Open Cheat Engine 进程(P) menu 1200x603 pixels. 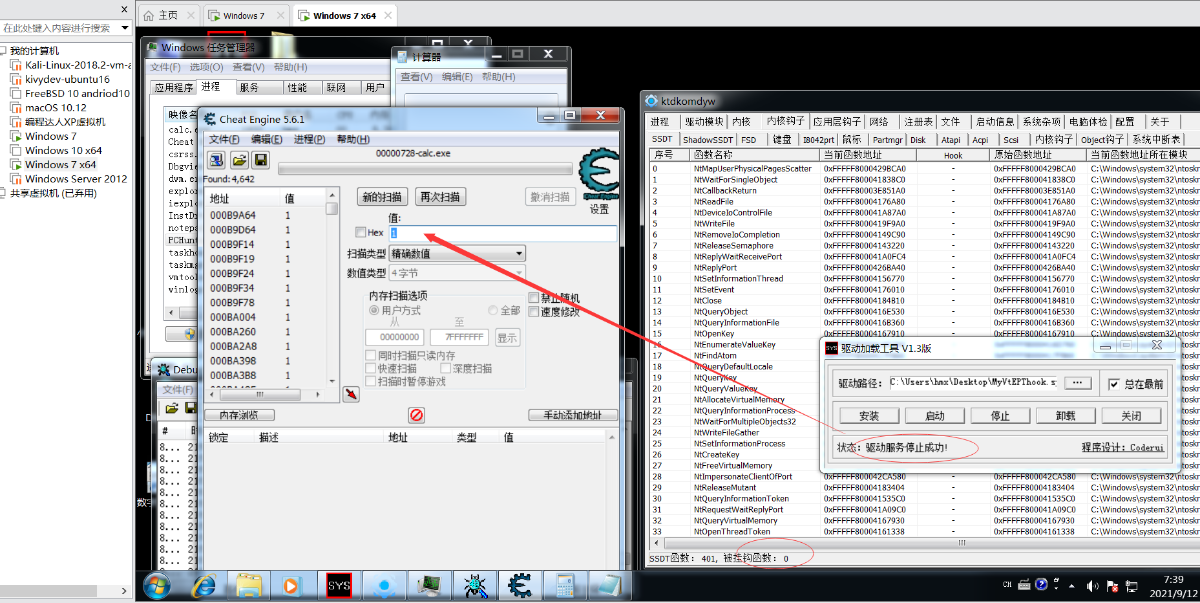coord(311,139)
